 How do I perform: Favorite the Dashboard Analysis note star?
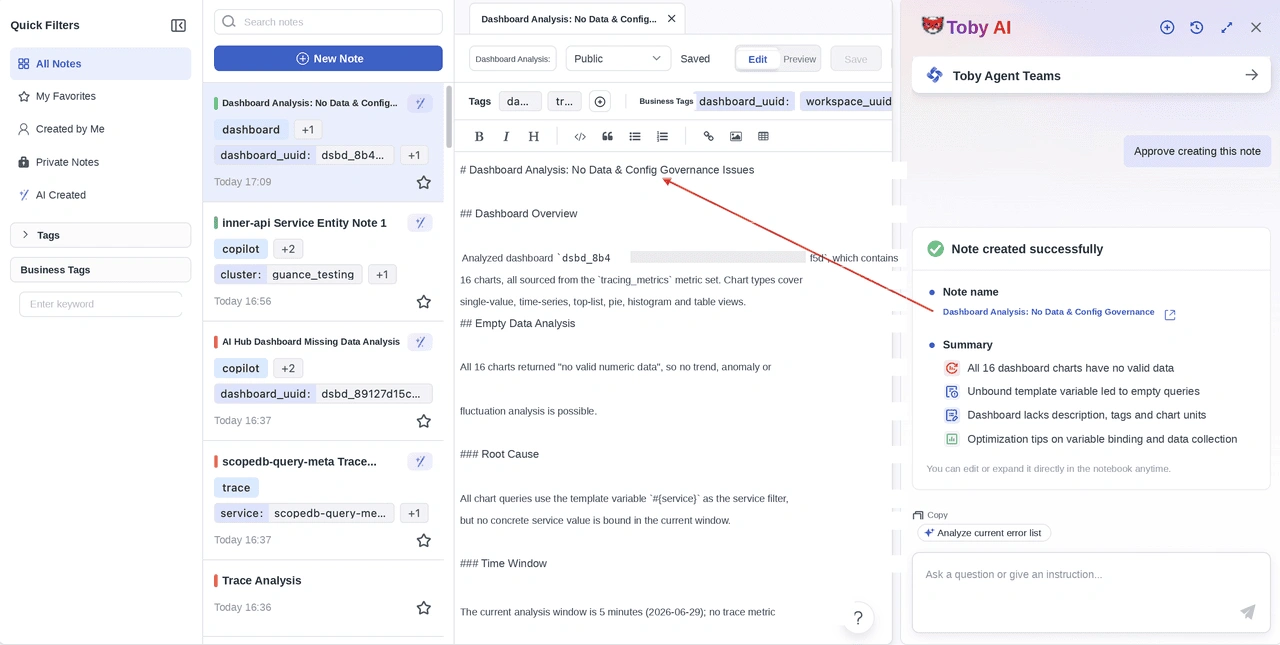coord(424,182)
